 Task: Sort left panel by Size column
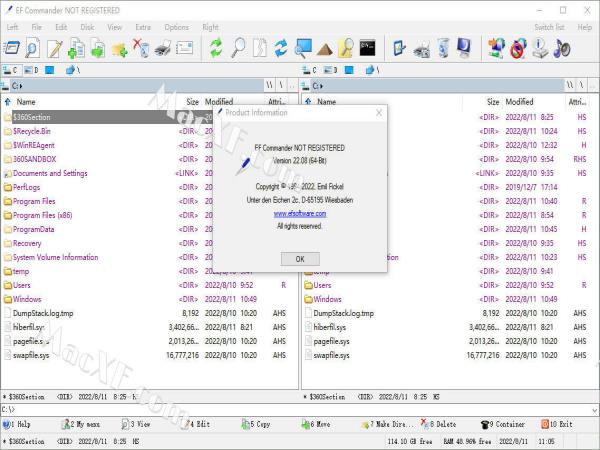[x=192, y=102]
